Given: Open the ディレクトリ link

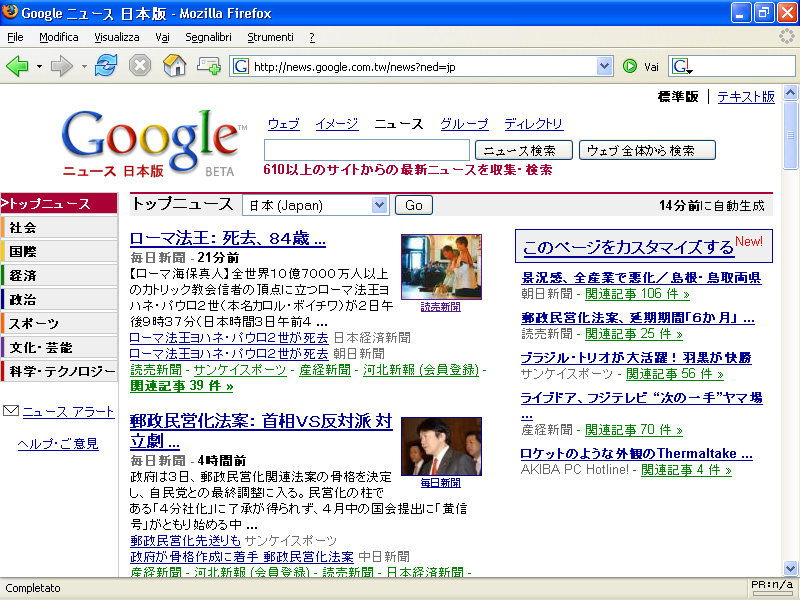Looking at the screenshot, I should 534,124.
